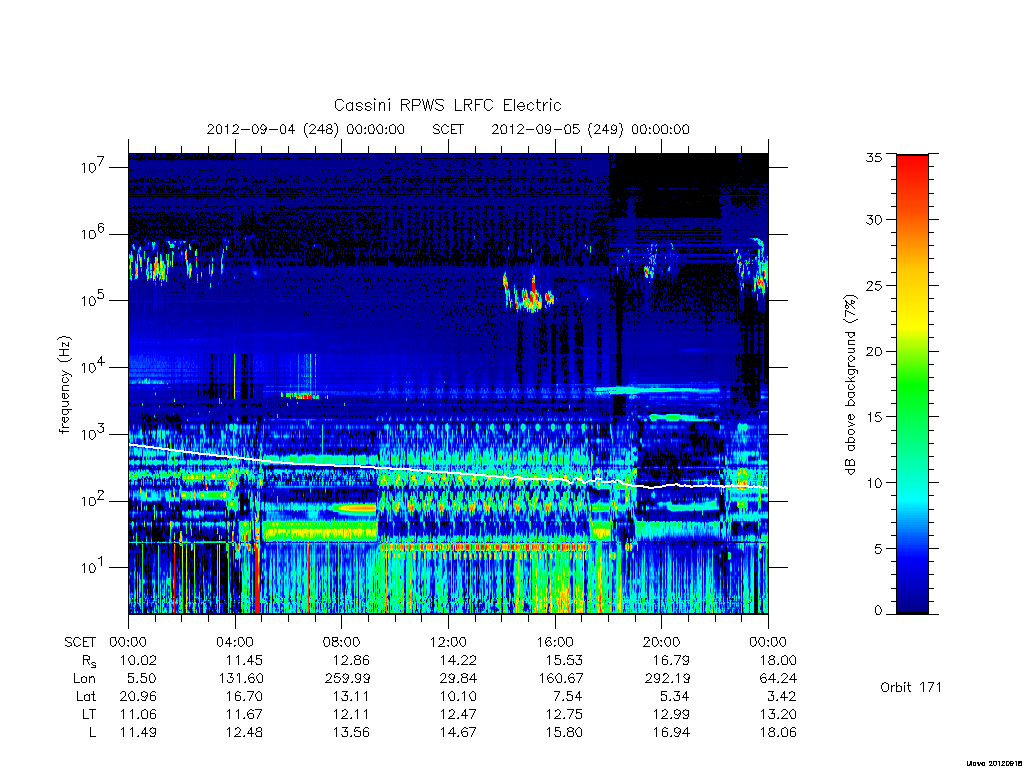The width and height of the screenshot is (1024, 768).
Task: Click the frequency tick label 10^5
Action: pos(93,300)
